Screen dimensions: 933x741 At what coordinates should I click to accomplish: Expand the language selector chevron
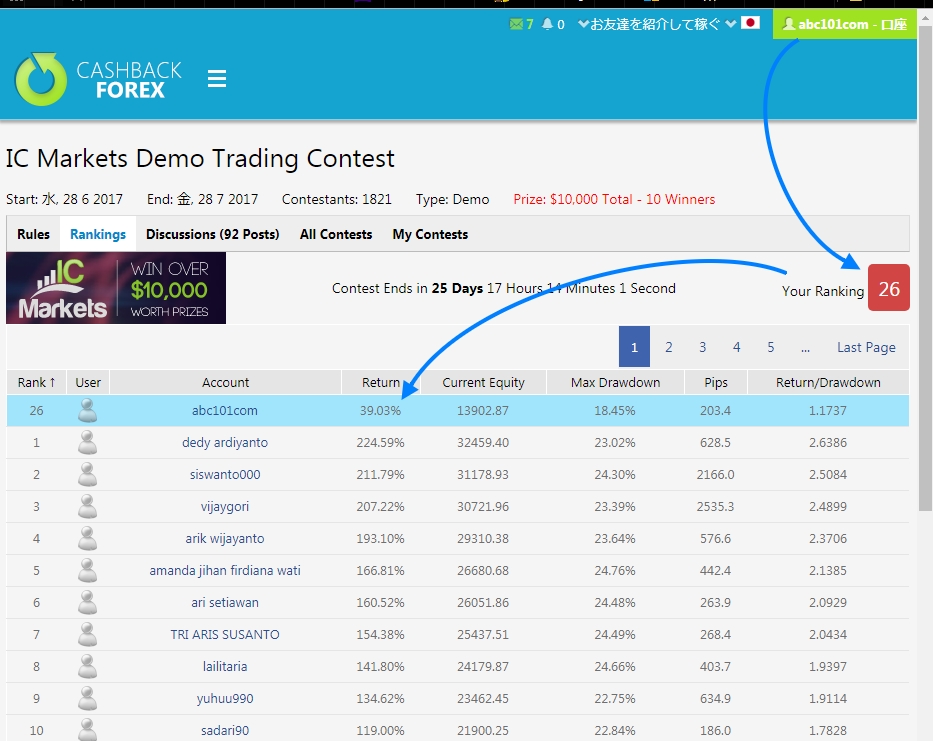pos(731,24)
